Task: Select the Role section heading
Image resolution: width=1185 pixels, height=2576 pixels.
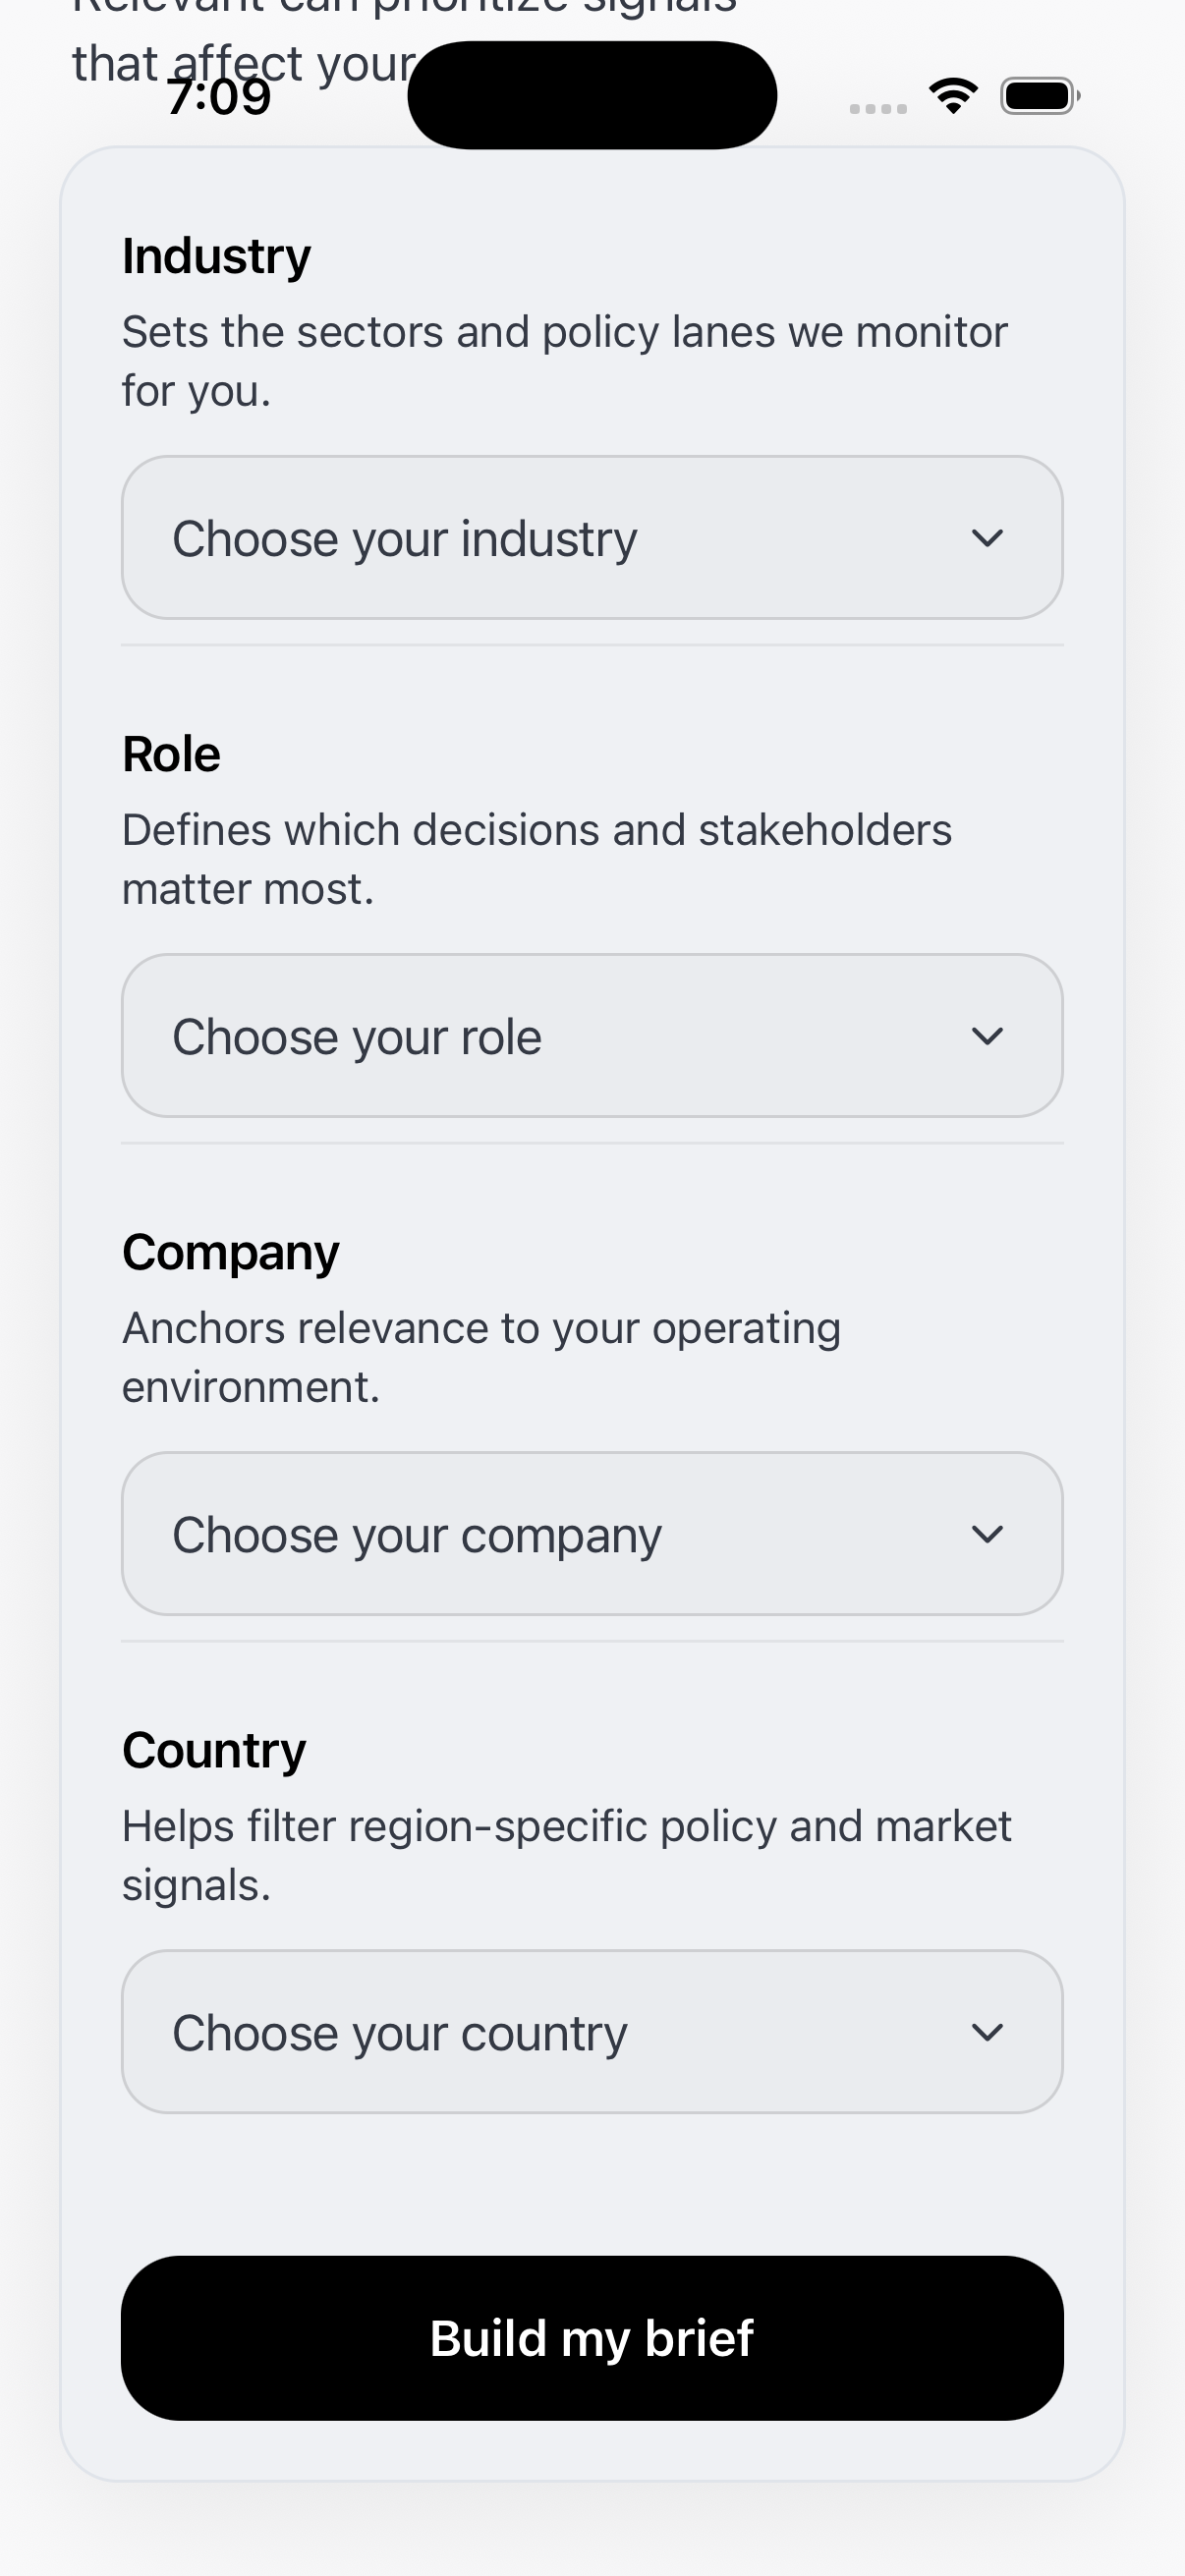Action: (x=171, y=753)
